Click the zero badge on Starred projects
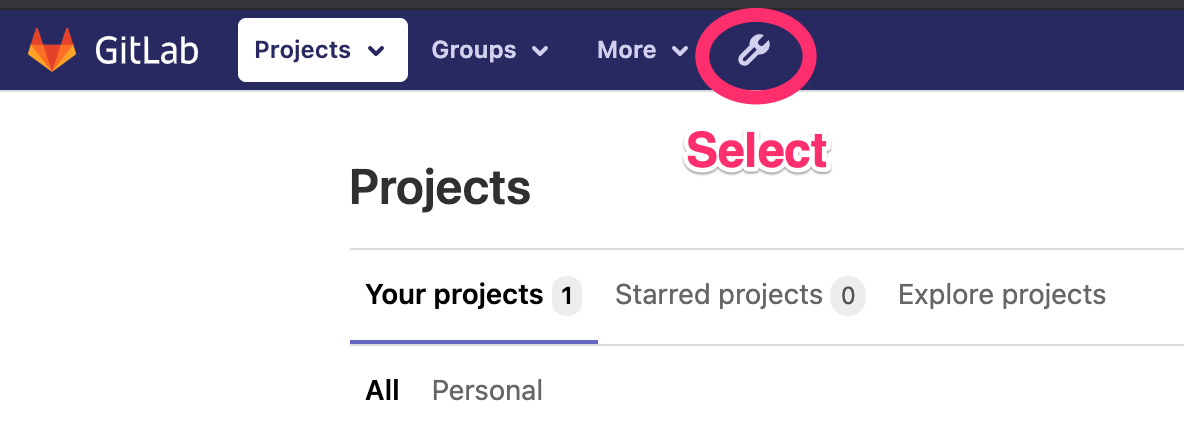 click(848, 295)
